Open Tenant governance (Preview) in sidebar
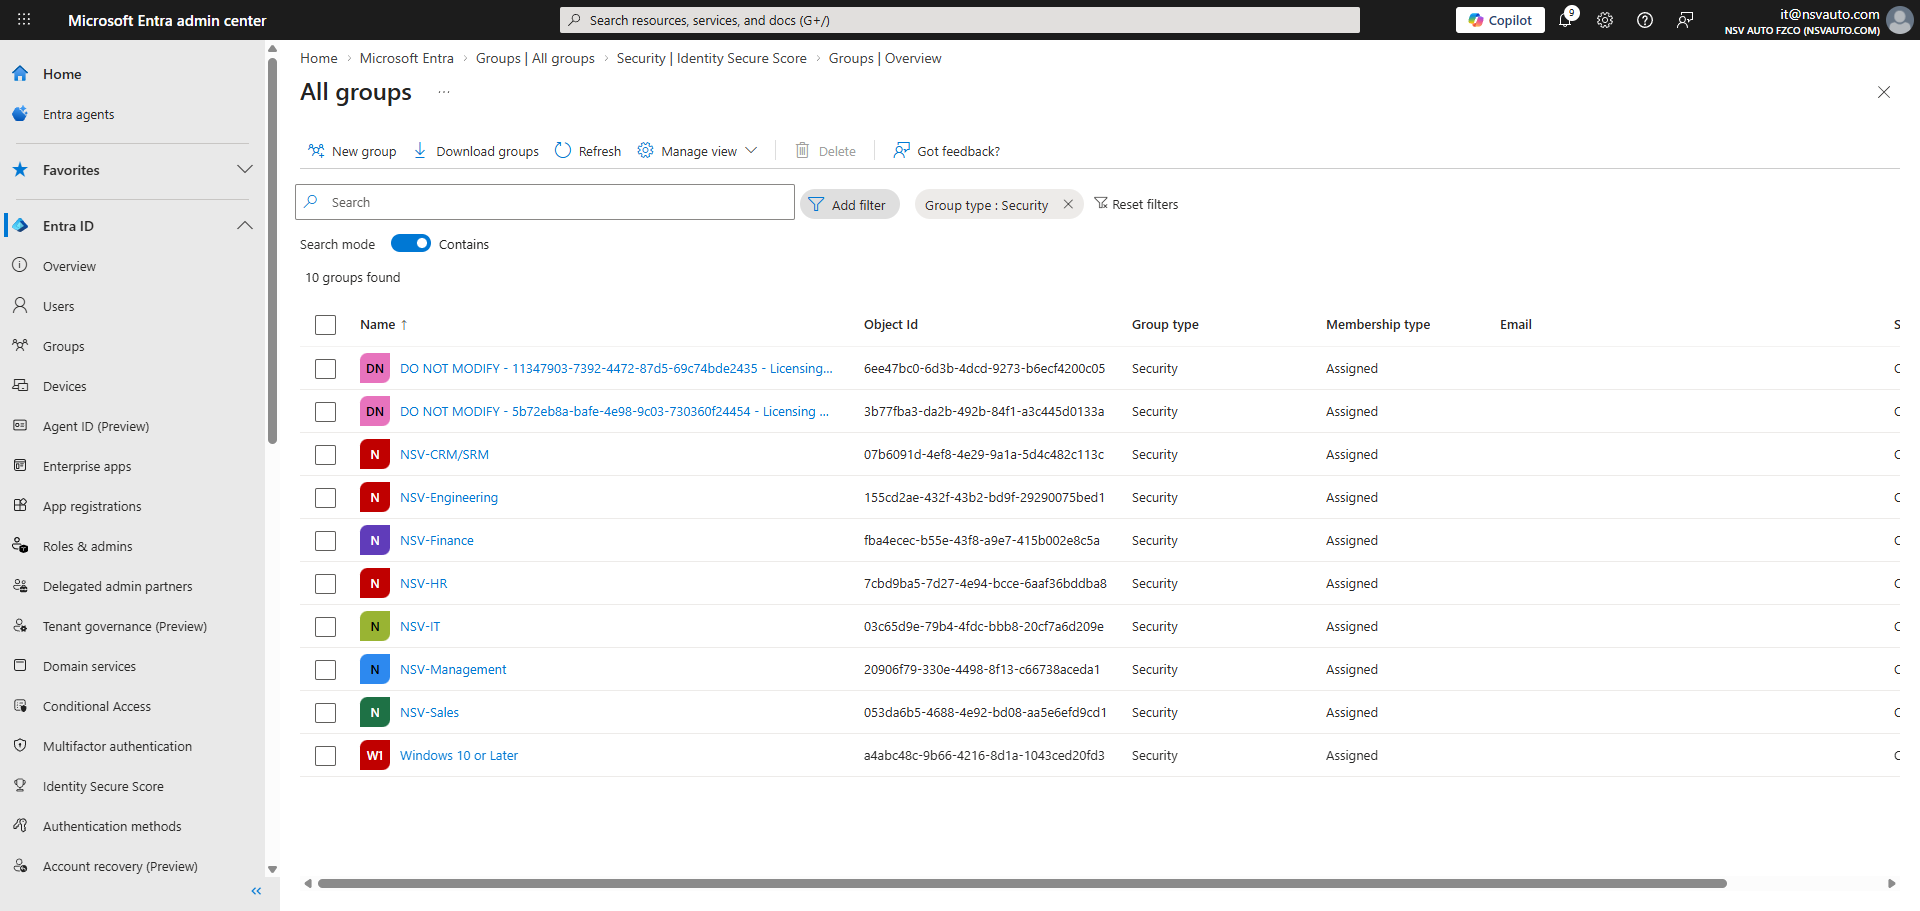This screenshot has width=1920, height=911. pos(125,627)
